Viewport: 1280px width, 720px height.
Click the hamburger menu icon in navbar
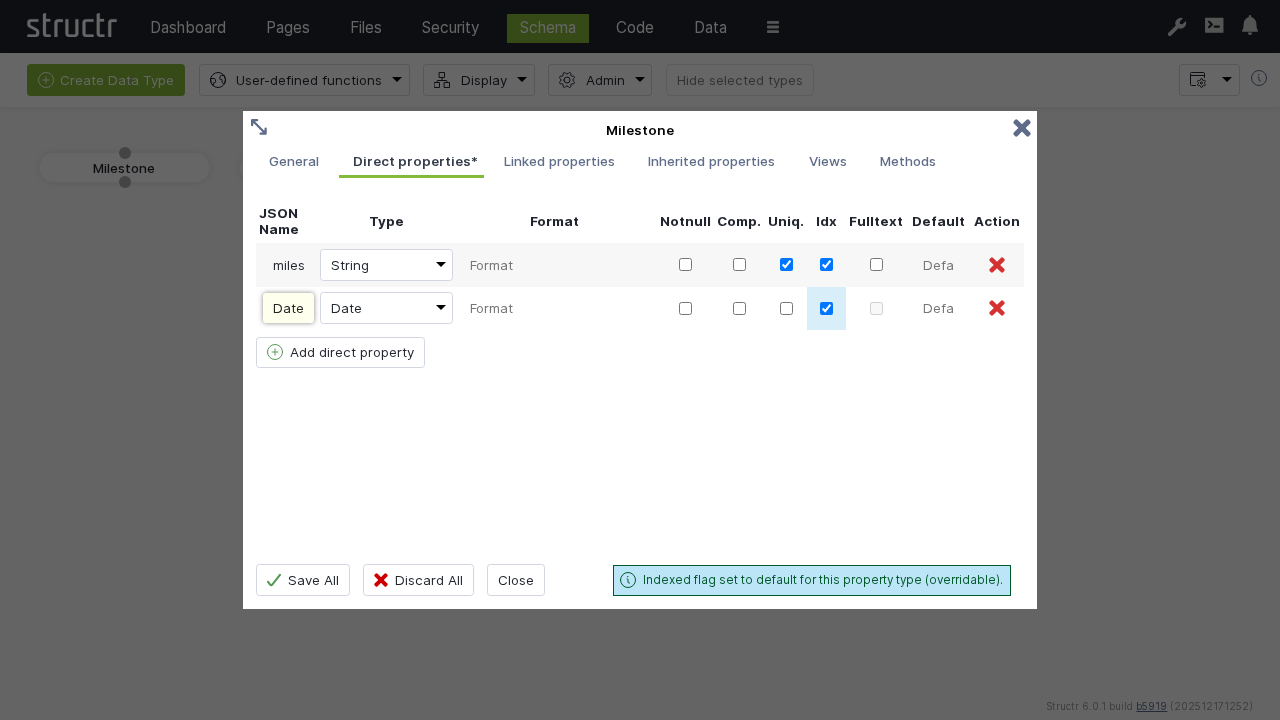pyautogui.click(x=773, y=28)
